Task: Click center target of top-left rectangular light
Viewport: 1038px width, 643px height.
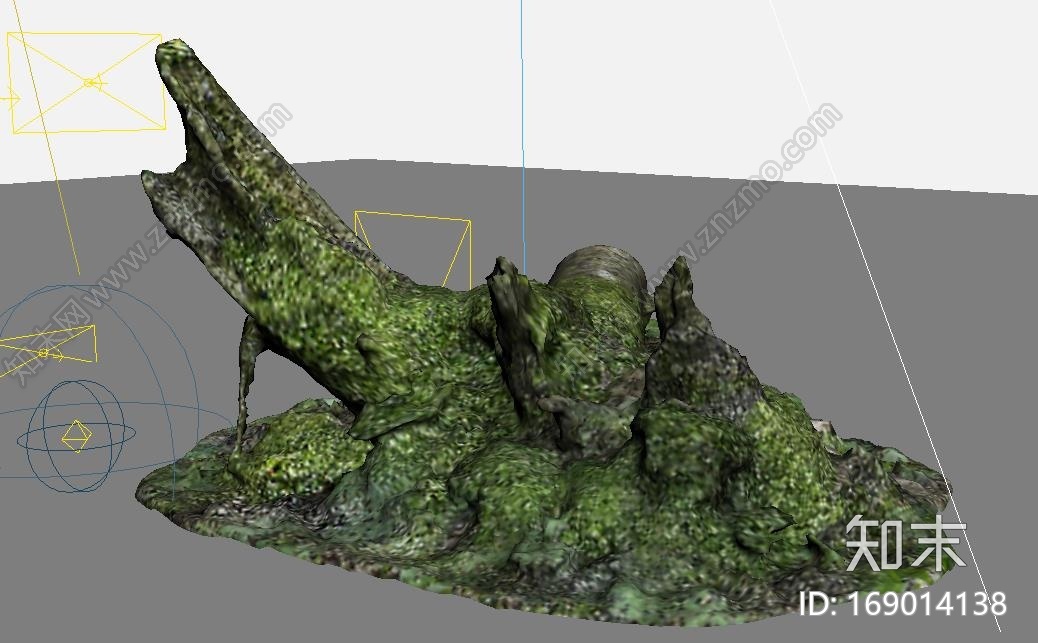Action: tap(90, 83)
